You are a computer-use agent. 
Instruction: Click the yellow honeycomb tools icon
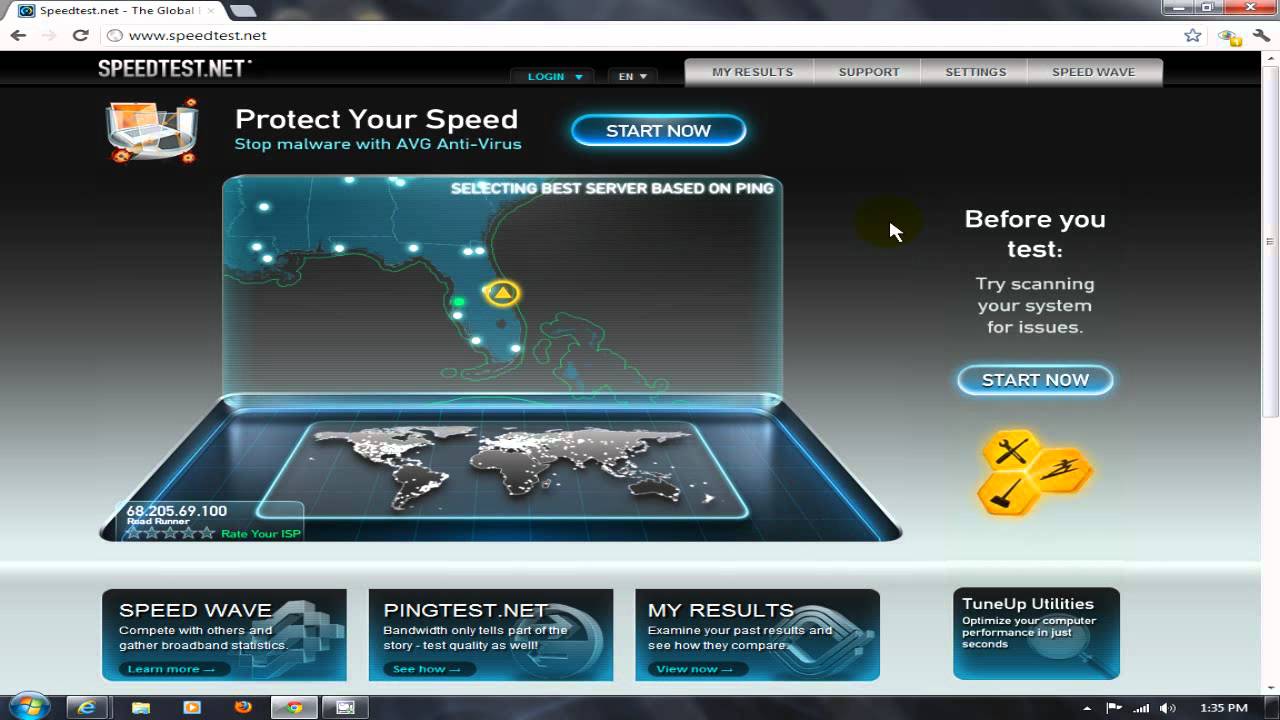tap(1035, 473)
